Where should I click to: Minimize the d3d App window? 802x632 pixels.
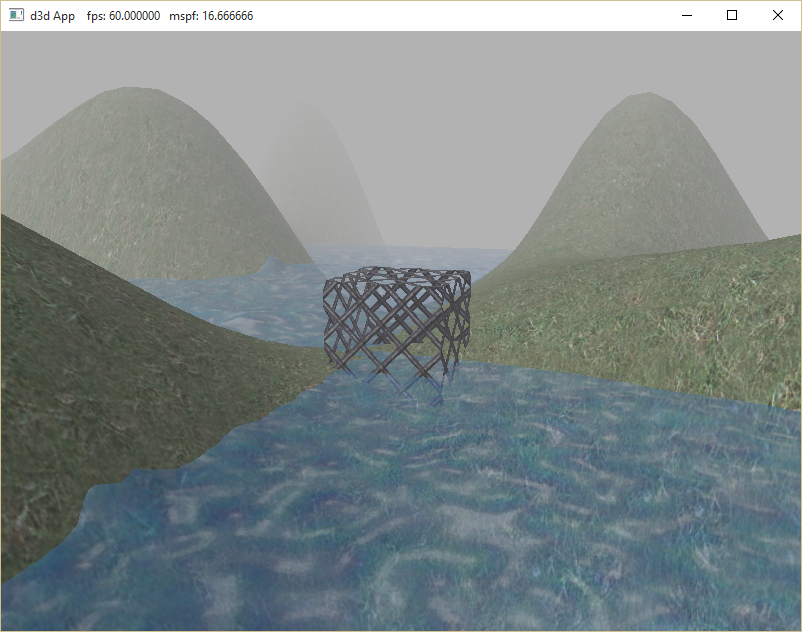tap(686, 16)
